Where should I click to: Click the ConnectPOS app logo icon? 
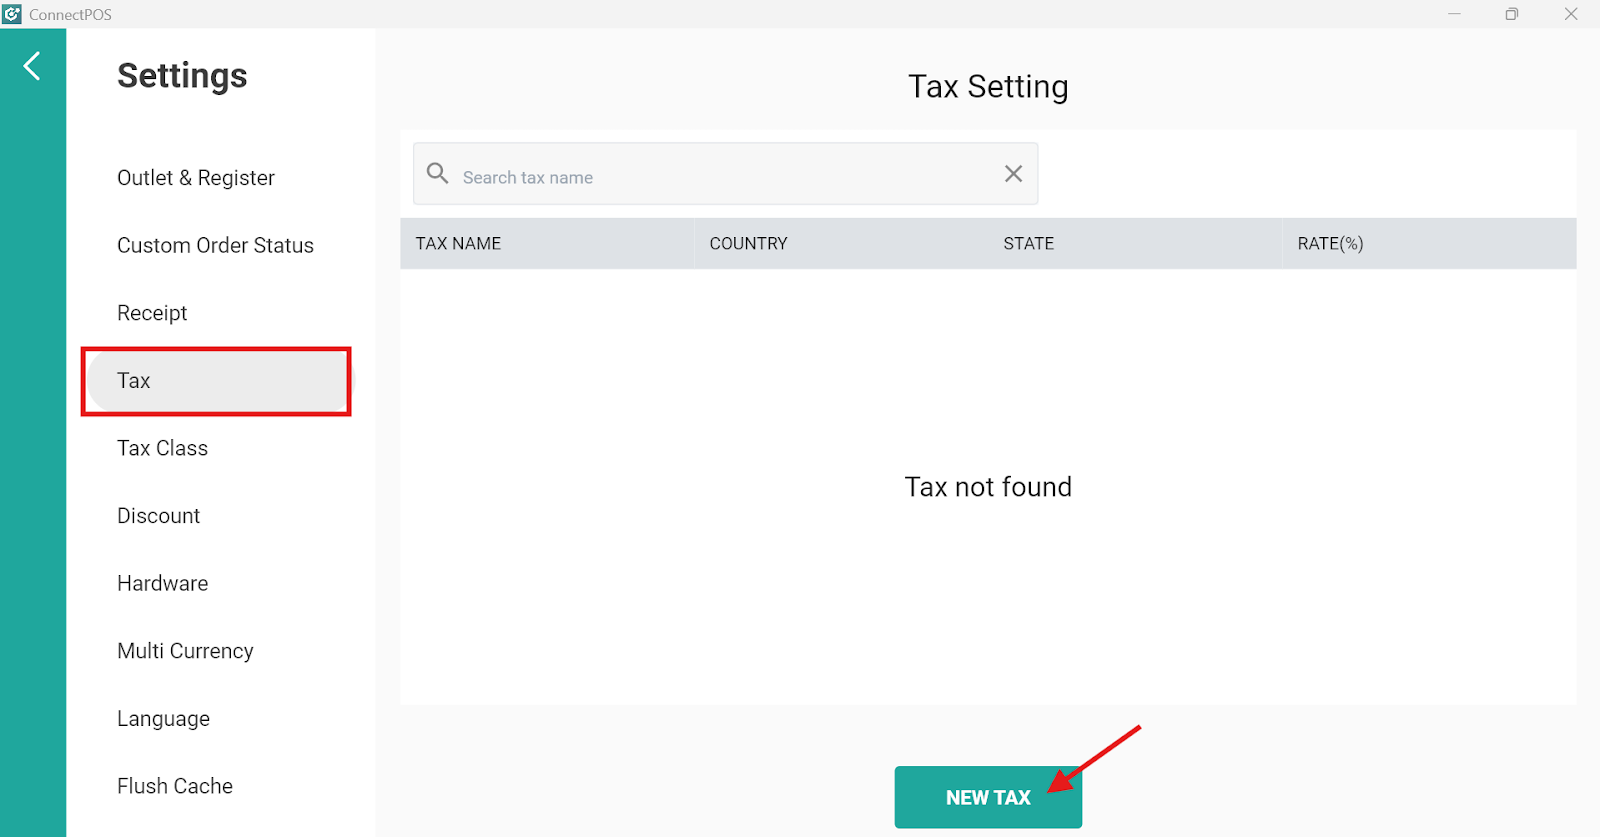click(12, 14)
